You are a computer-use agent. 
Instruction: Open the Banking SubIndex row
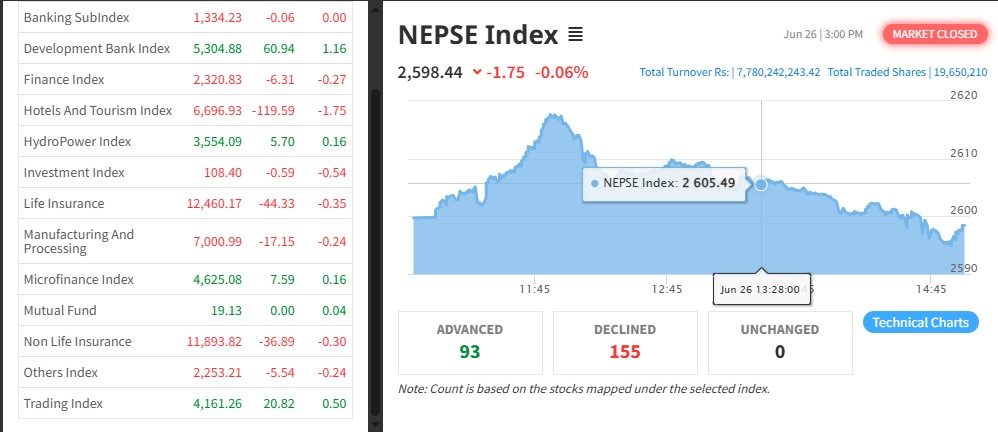coord(76,18)
